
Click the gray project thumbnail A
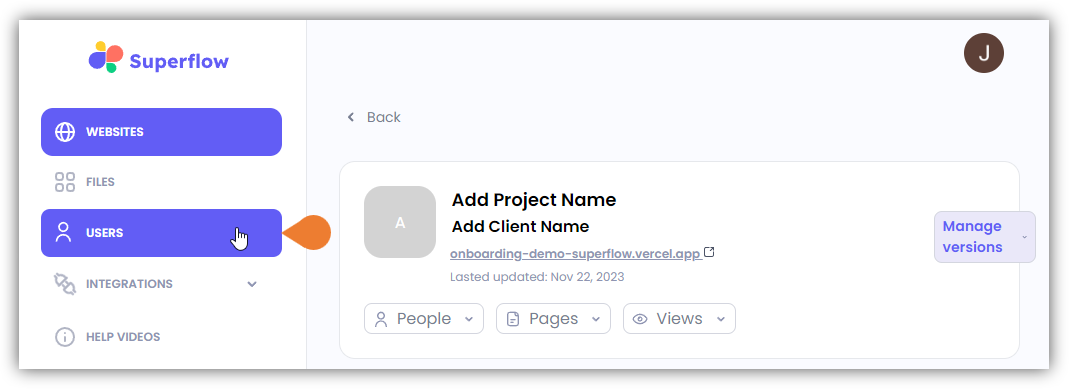[400, 222]
